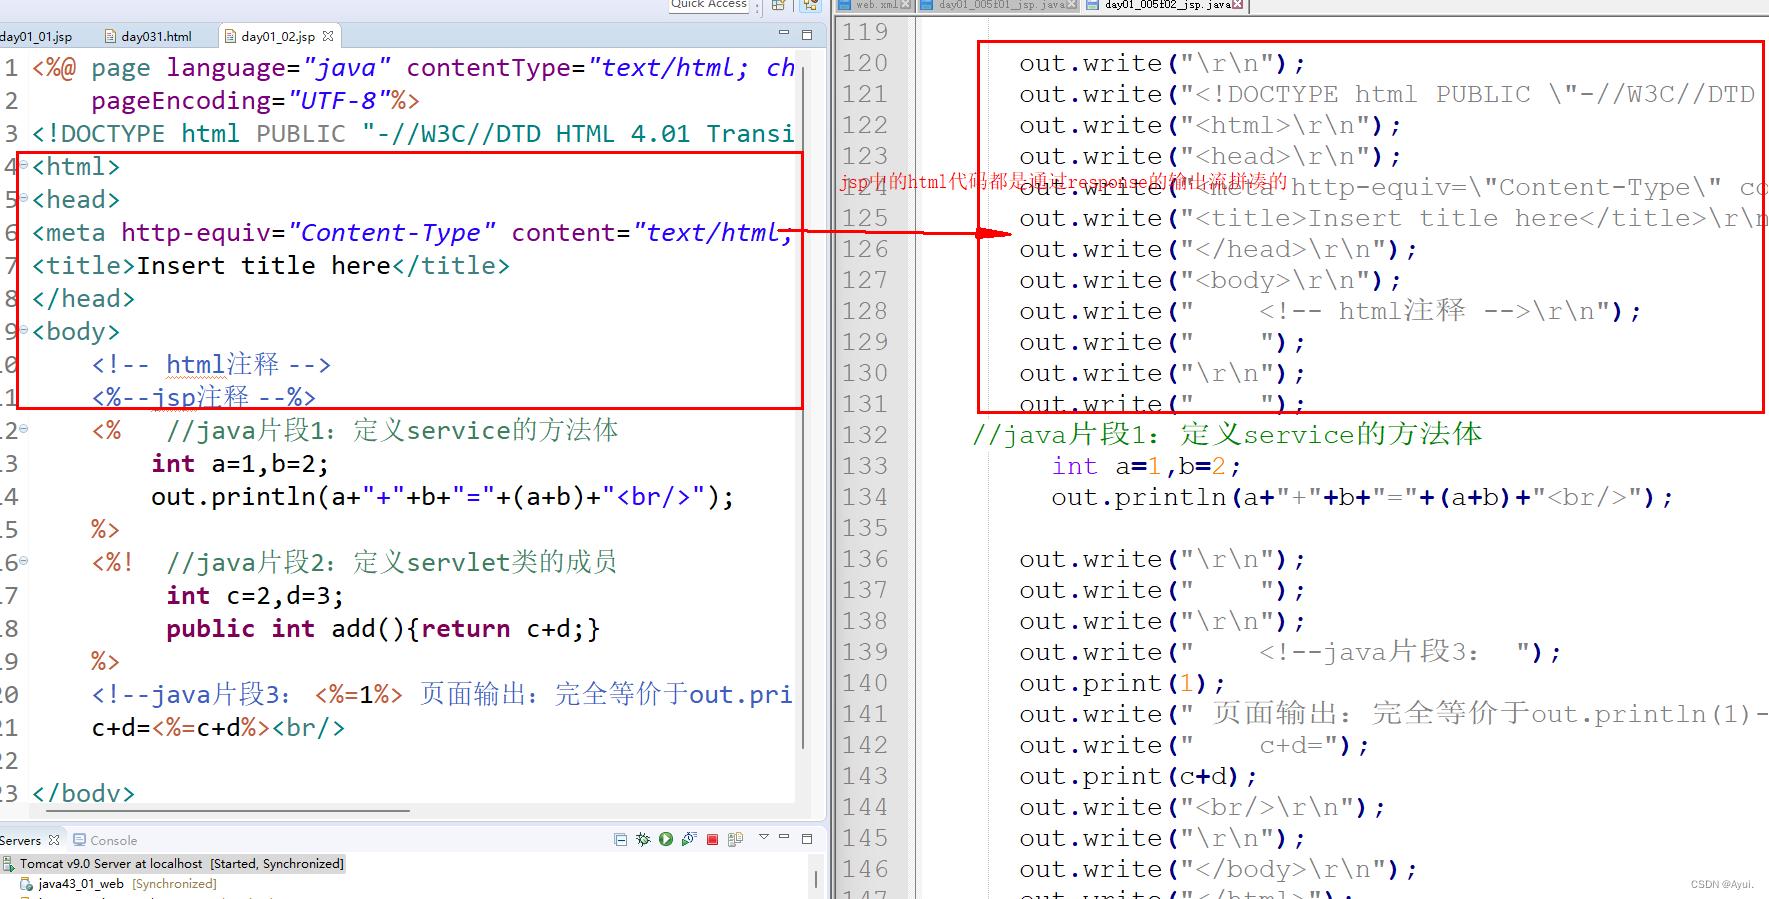This screenshot has height=899, width=1769.
Task: Click 'pageEncoding="UTF-8"%>' on line 2
Action: pos(255,101)
